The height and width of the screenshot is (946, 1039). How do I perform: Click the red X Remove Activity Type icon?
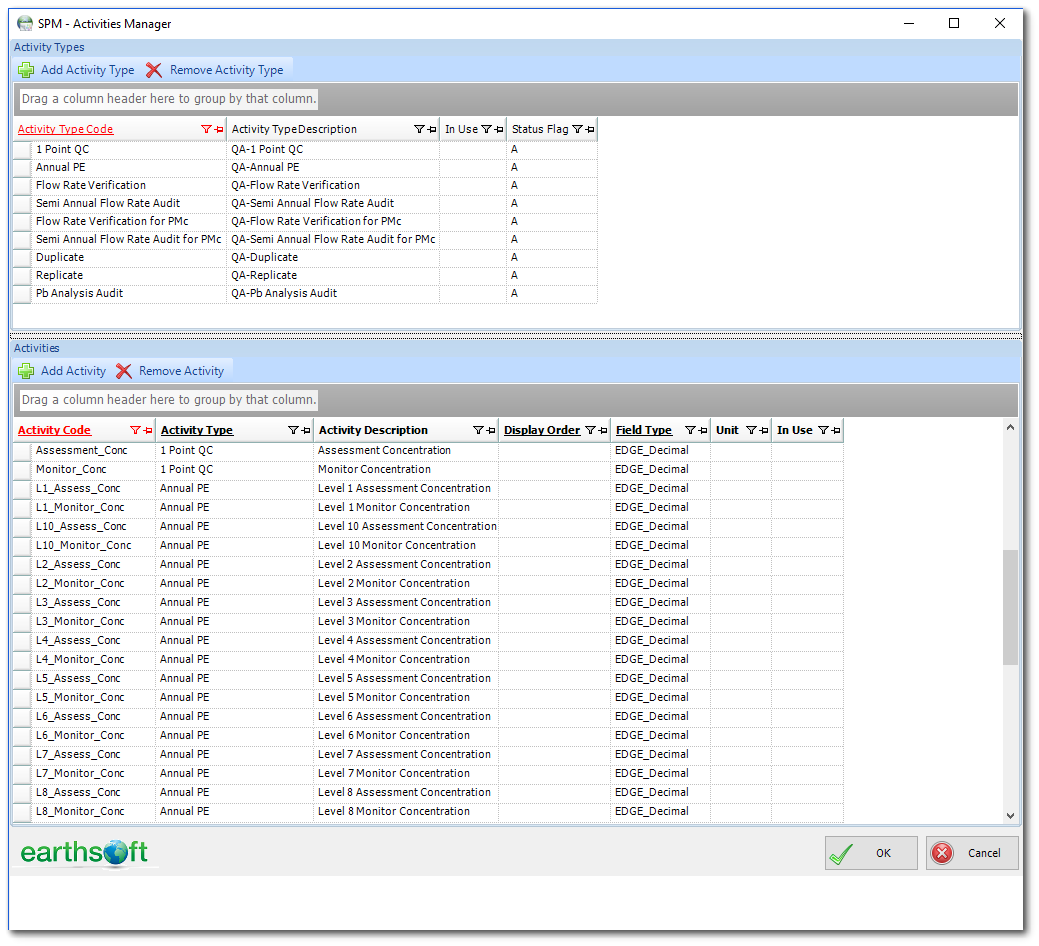[x=154, y=70]
